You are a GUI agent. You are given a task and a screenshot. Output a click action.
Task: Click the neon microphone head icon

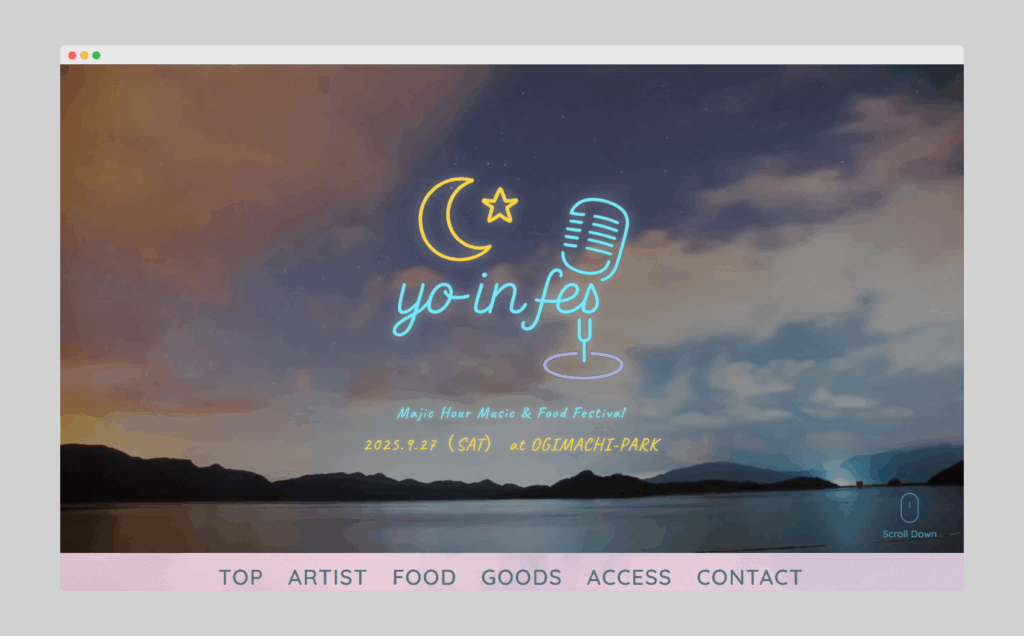click(595, 238)
